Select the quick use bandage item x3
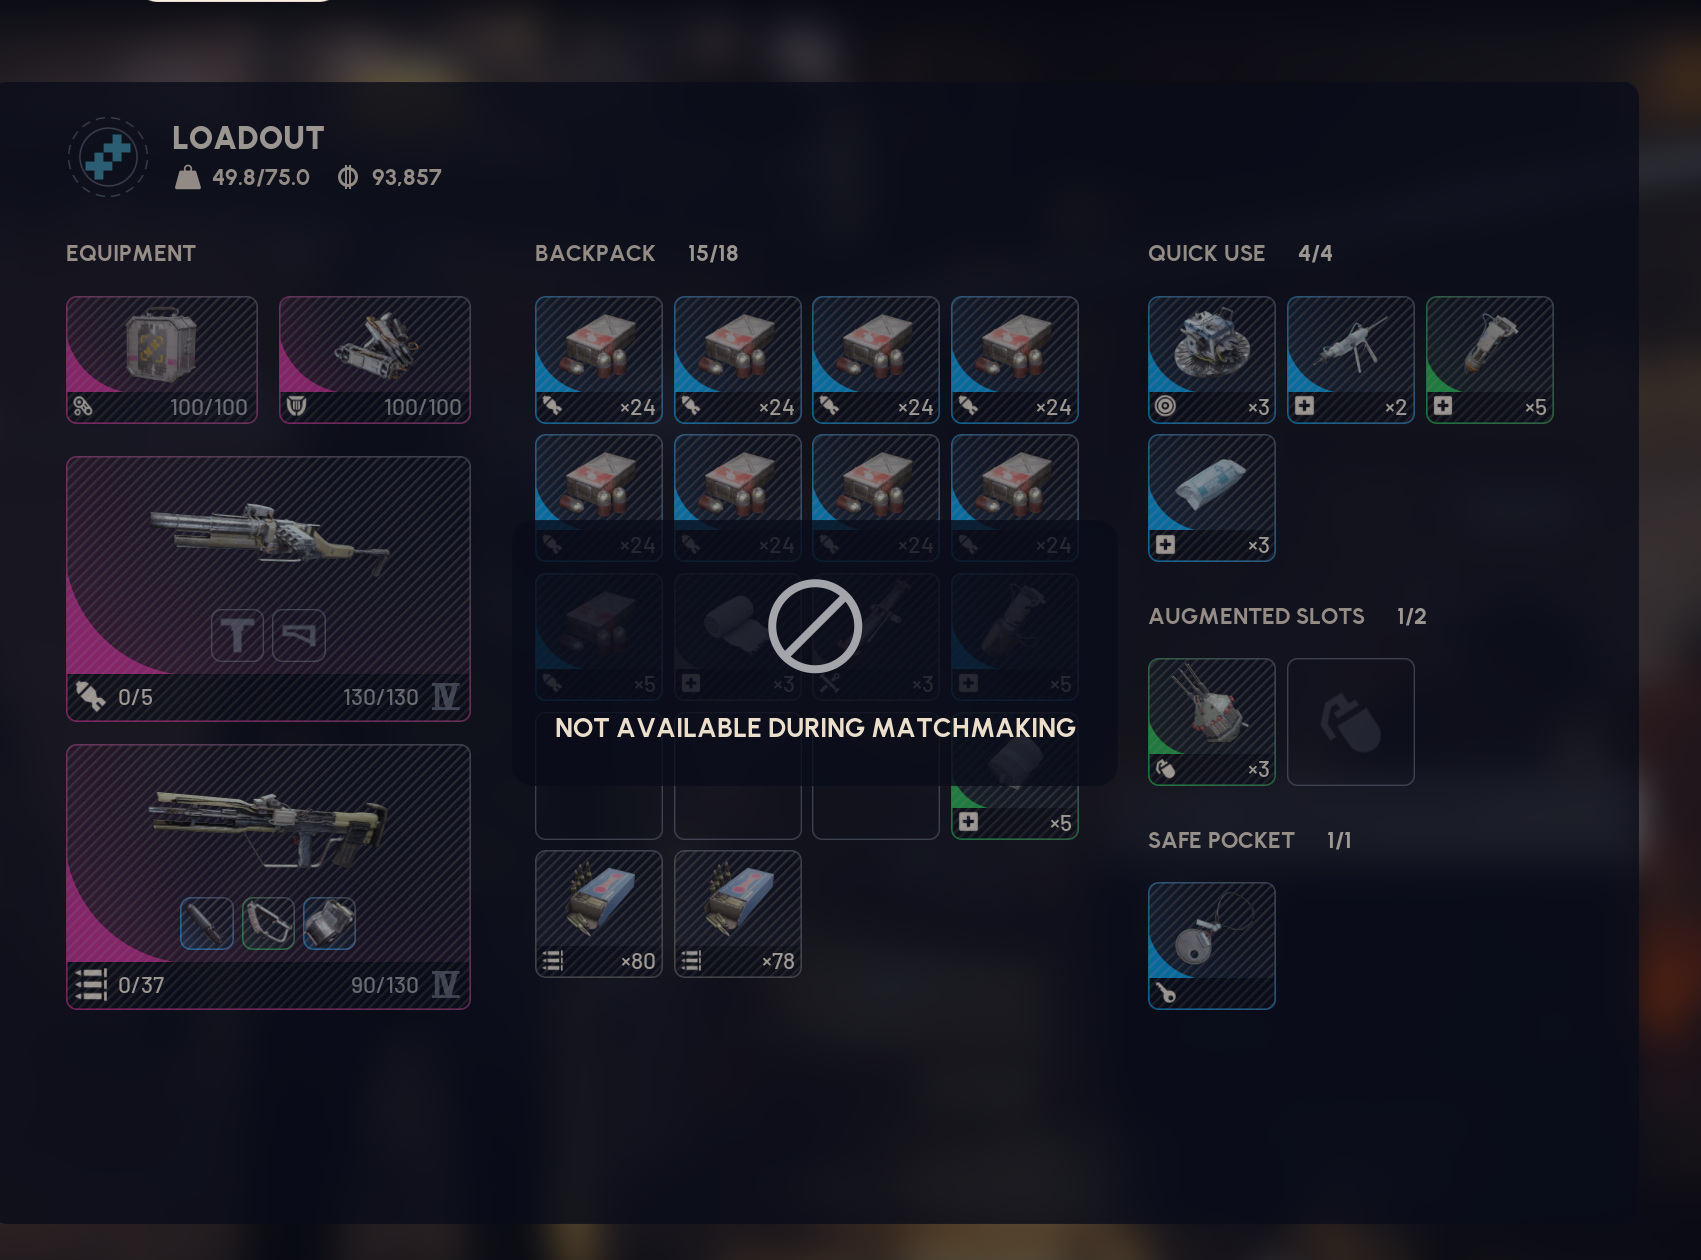 [x=1212, y=498]
